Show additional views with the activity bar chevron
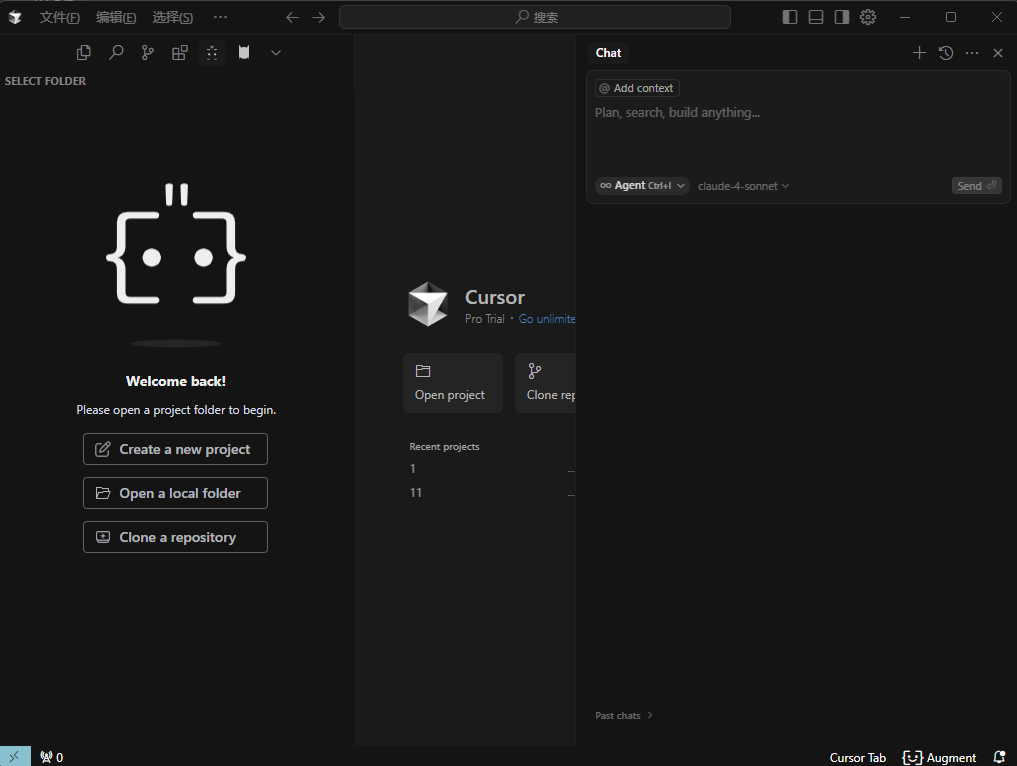Image resolution: width=1017 pixels, height=766 pixels. [x=276, y=53]
